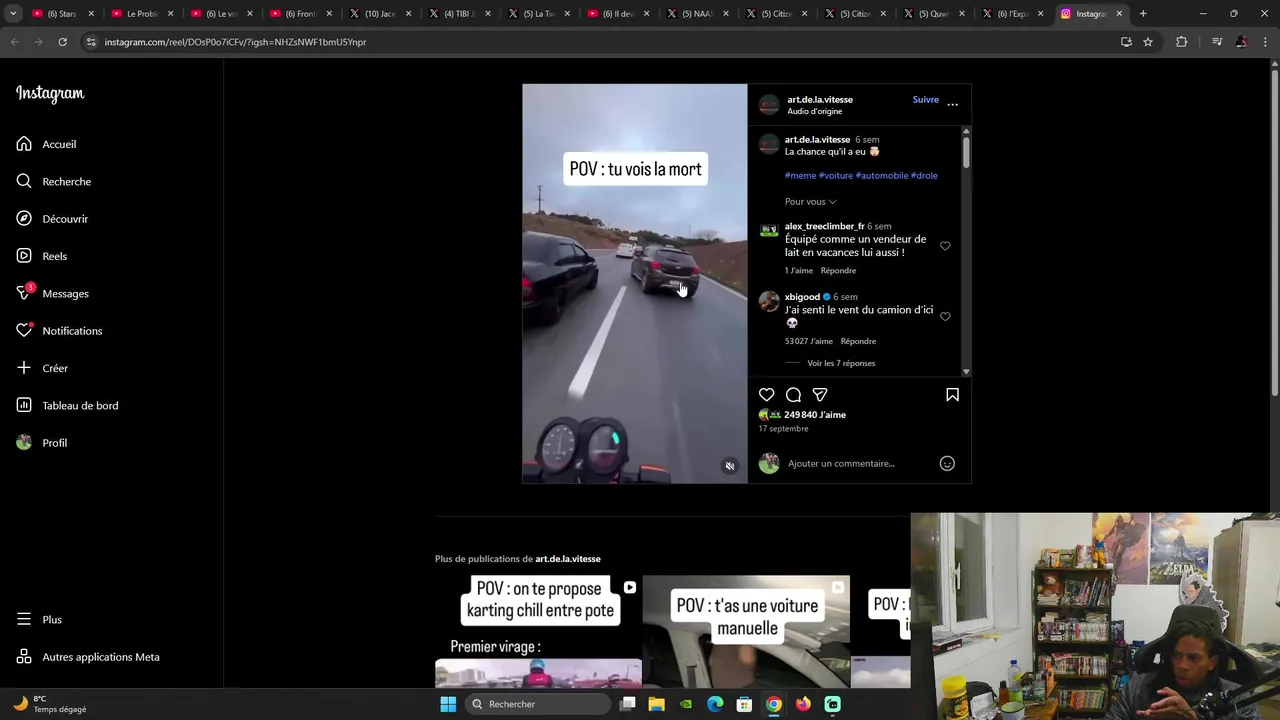Unmute the reel video audio
Image resolution: width=1280 pixels, height=720 pixels.
[x=730, y=466]
